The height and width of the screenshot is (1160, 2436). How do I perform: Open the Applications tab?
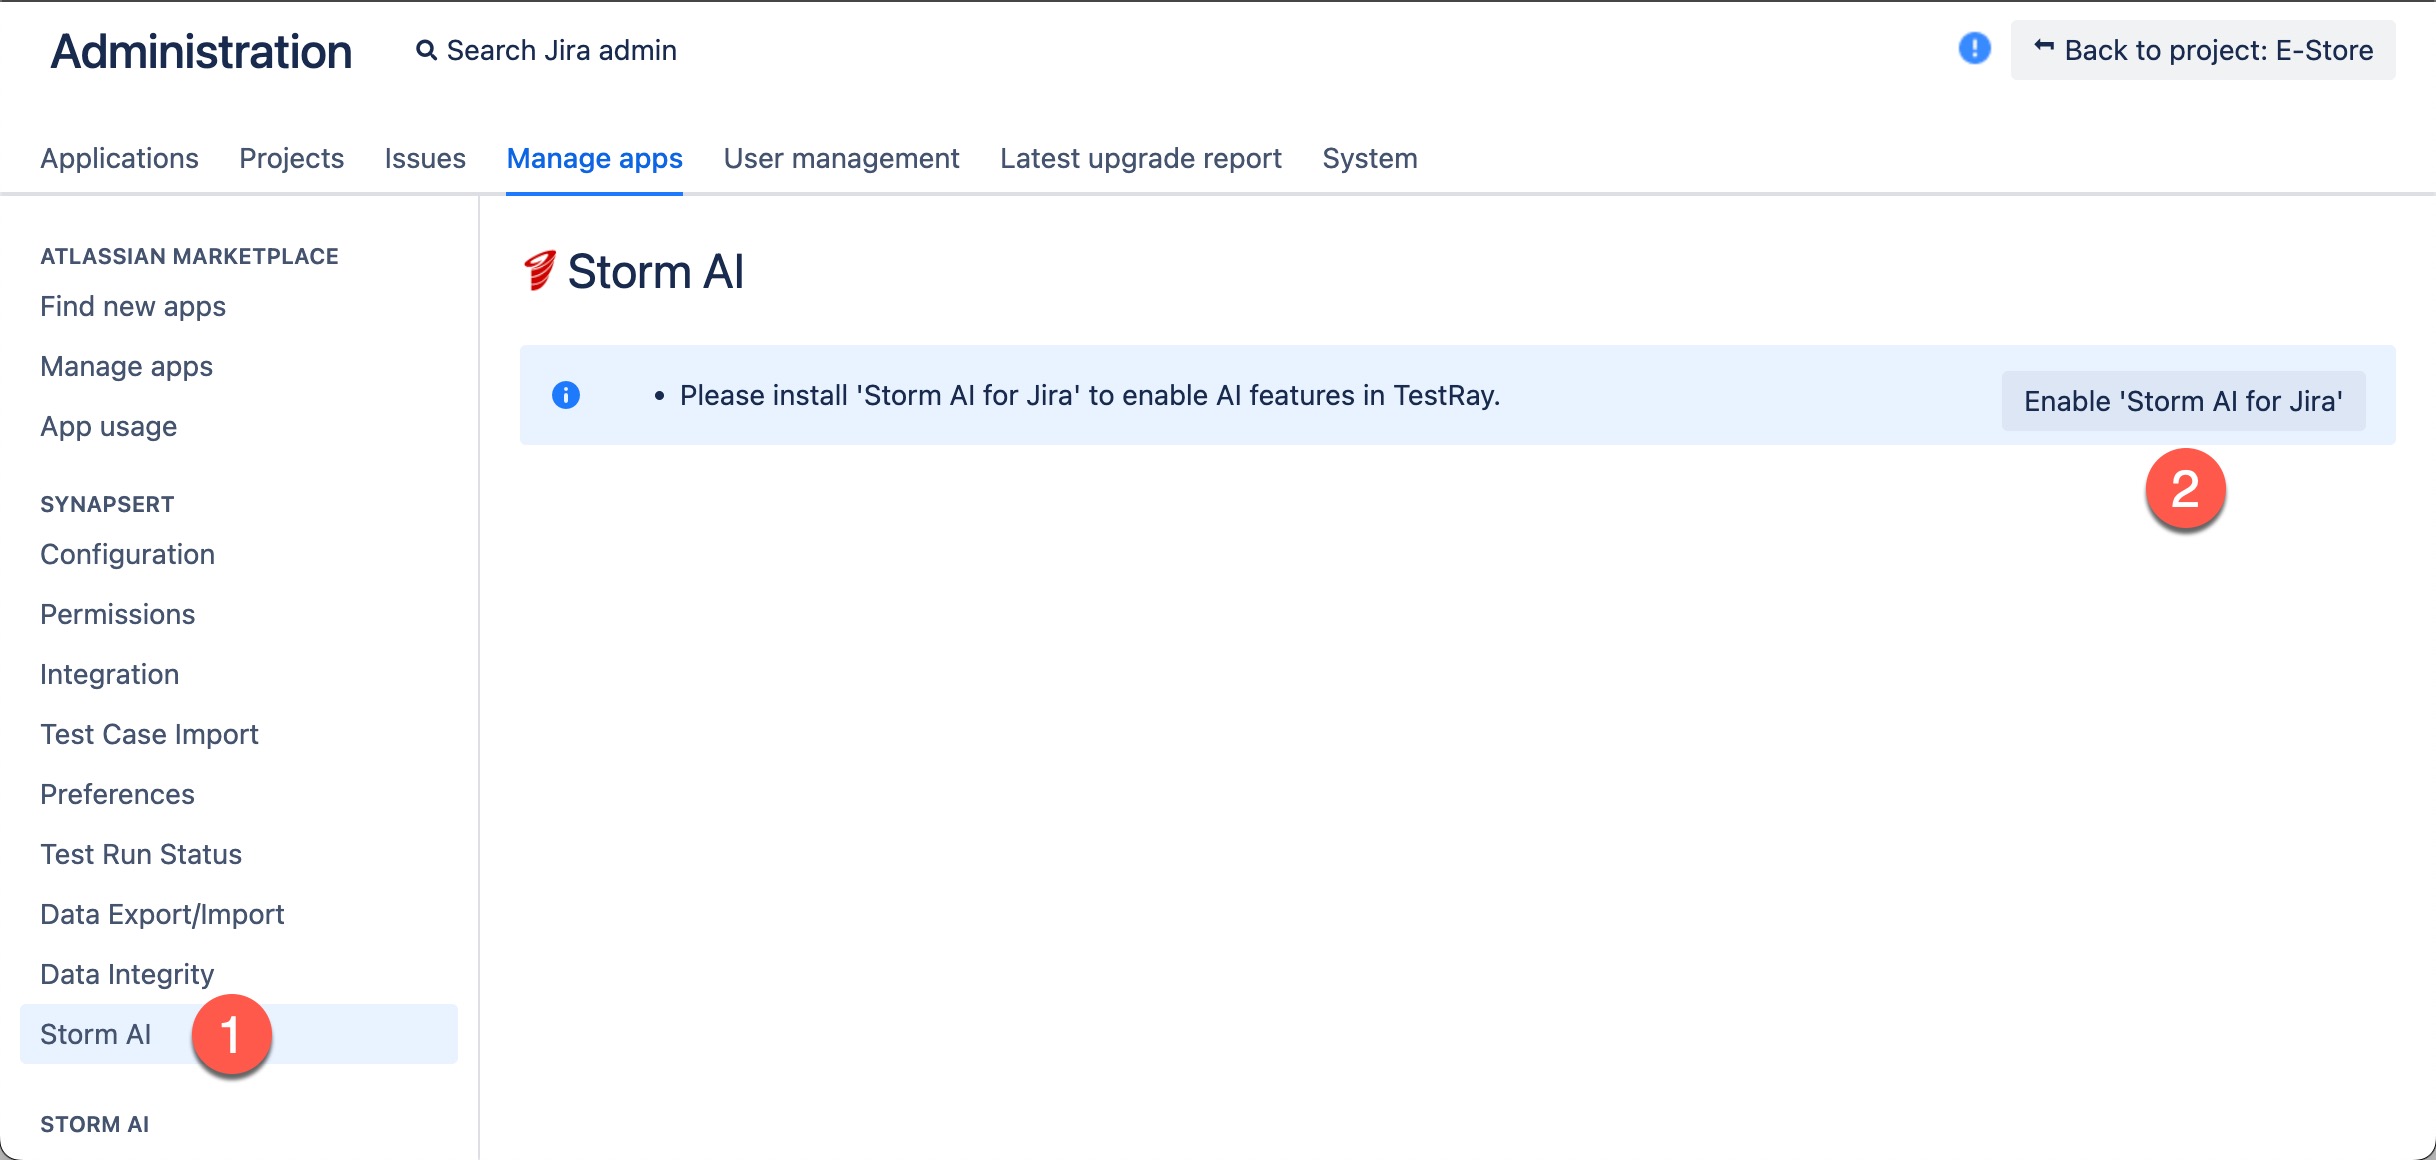(119, 158)
